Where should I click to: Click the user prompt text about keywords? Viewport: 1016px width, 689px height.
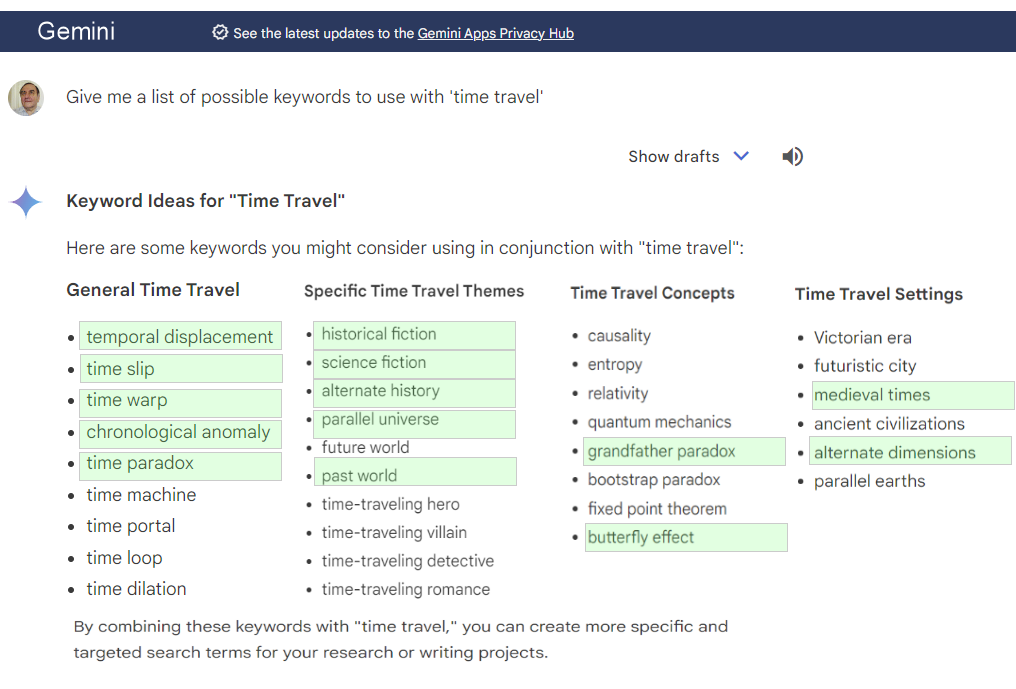[305, 97]
